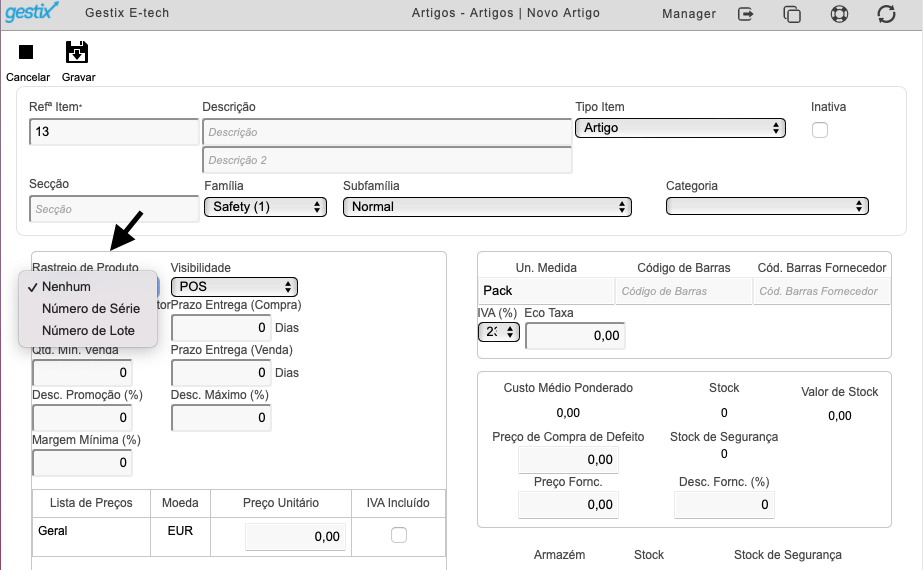
Task: Toggle the Inativa checkbox
Action: tap(819, 130)
